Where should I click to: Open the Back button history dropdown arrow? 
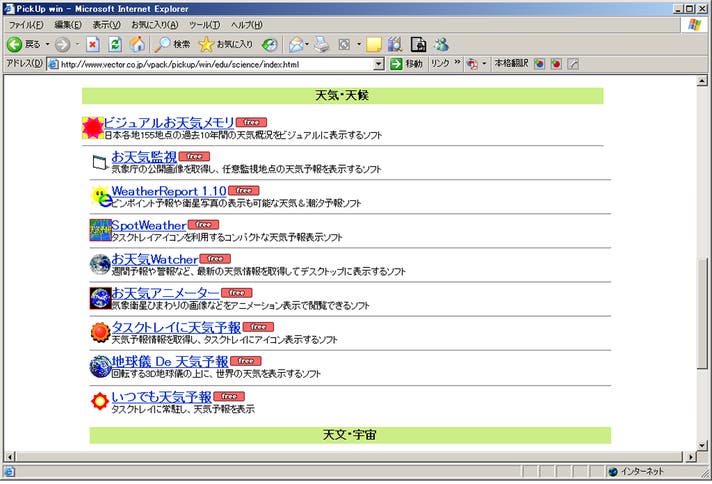coord(49,44)
